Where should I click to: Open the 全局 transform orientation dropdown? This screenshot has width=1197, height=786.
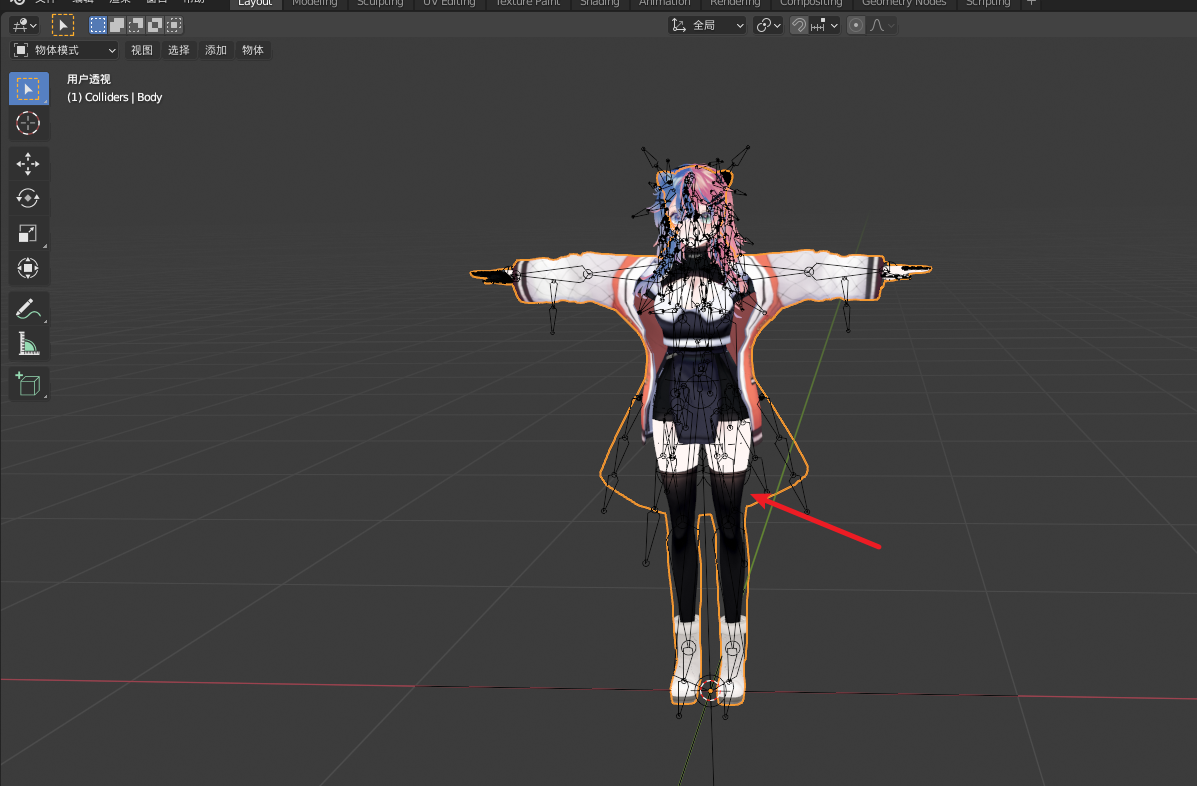coord(708,25)
